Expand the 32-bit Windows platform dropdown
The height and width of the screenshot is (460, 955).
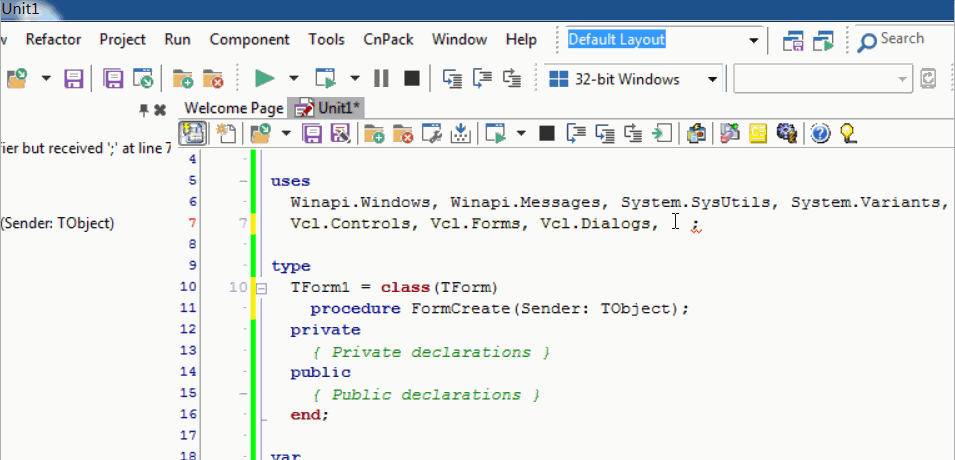point(712,79)
